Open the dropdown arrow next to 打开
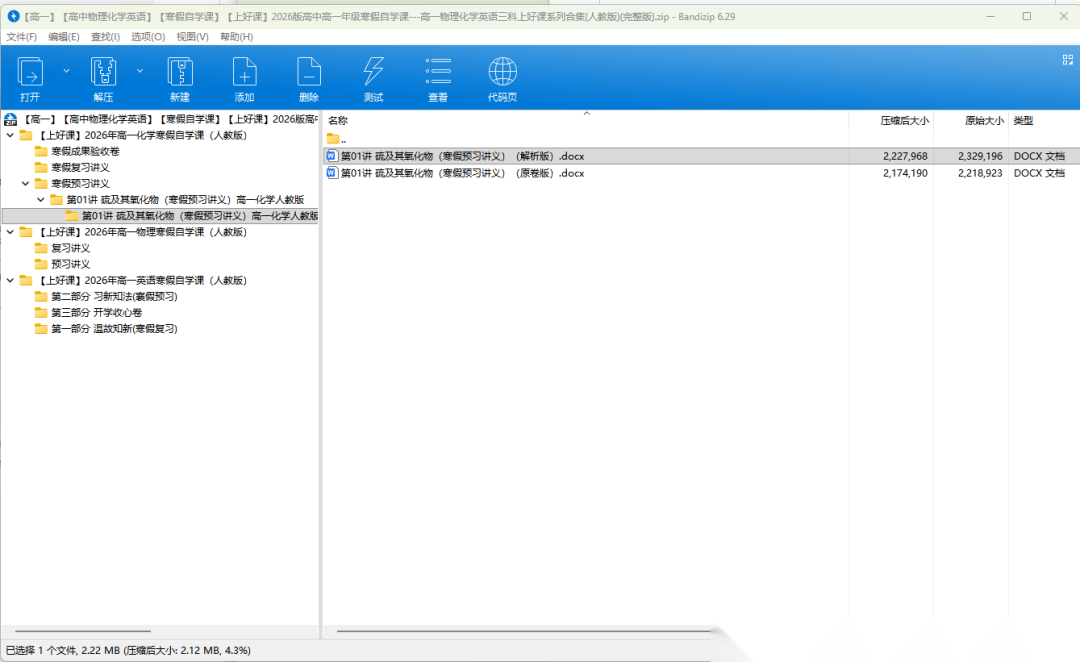 click(x=66, y=71)
